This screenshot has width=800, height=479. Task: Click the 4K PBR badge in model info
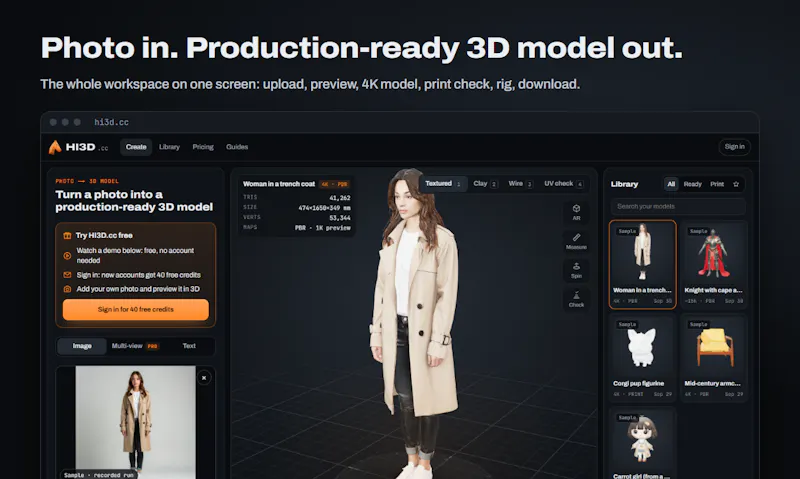tap(334, 184)
